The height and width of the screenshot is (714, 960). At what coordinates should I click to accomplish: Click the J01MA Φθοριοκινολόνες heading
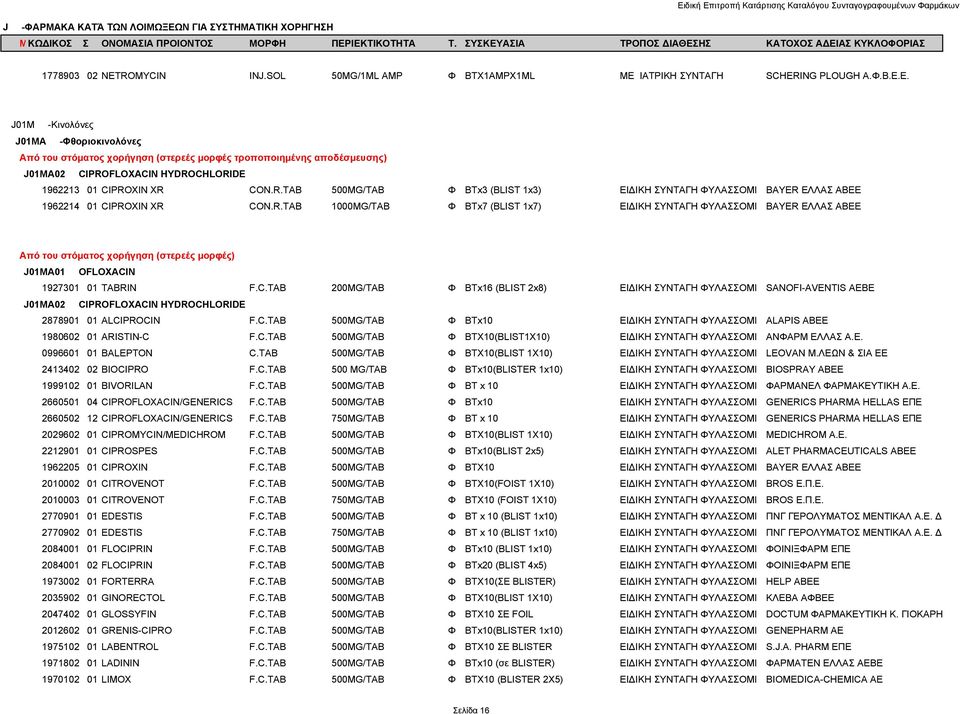pos(78,141)
